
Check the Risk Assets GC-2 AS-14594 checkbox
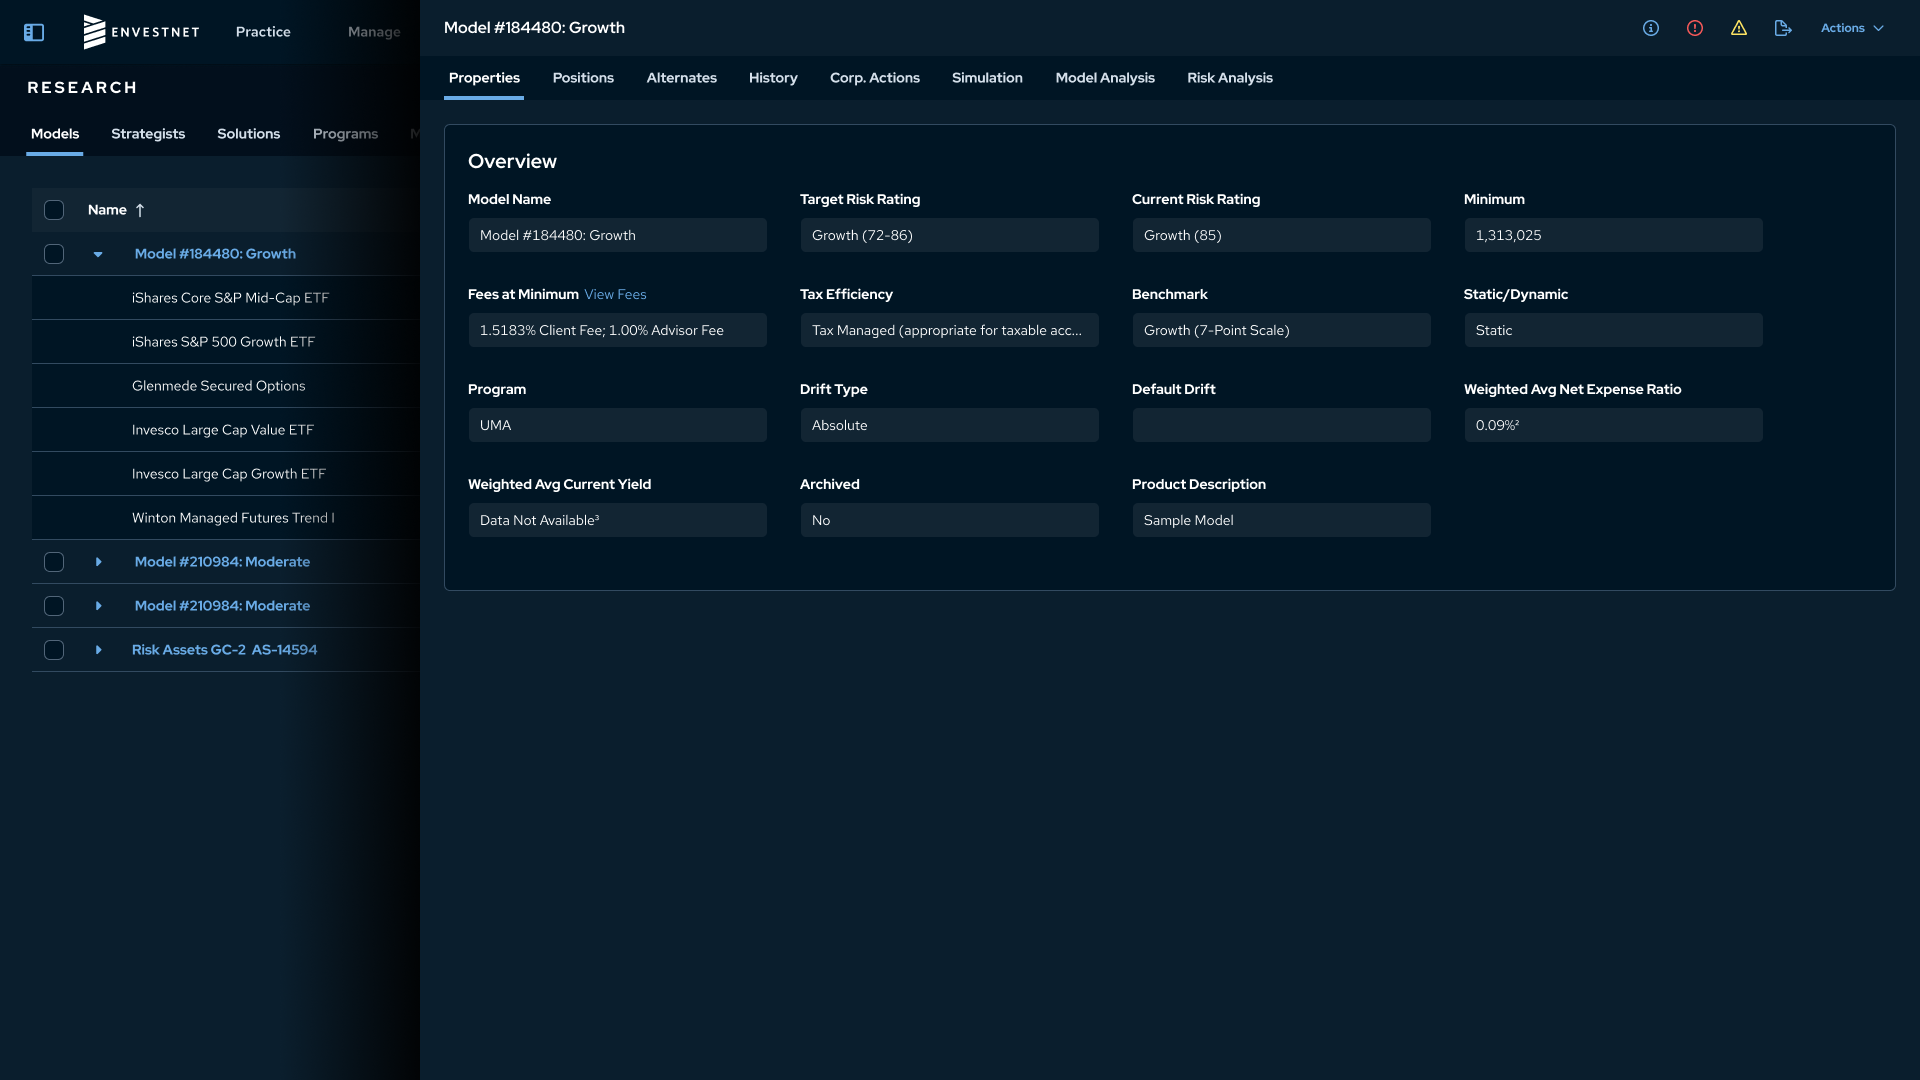(54, 650)
